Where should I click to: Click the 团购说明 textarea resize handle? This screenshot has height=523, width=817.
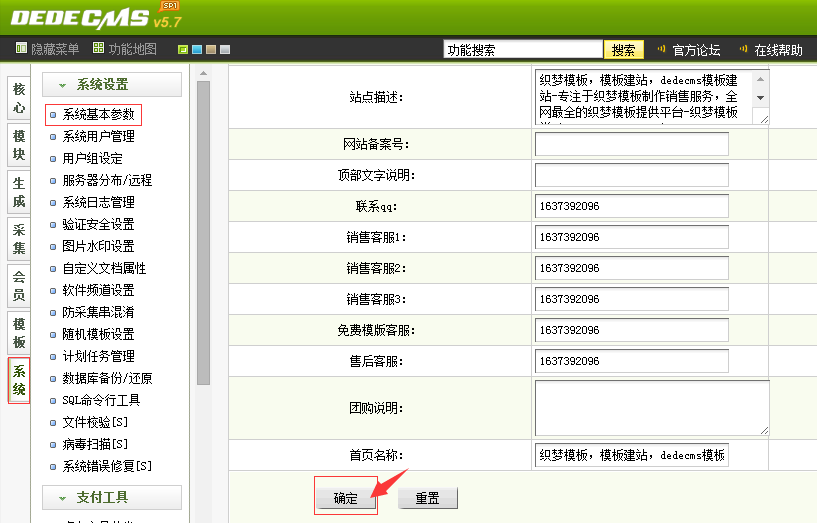[764, 430]
